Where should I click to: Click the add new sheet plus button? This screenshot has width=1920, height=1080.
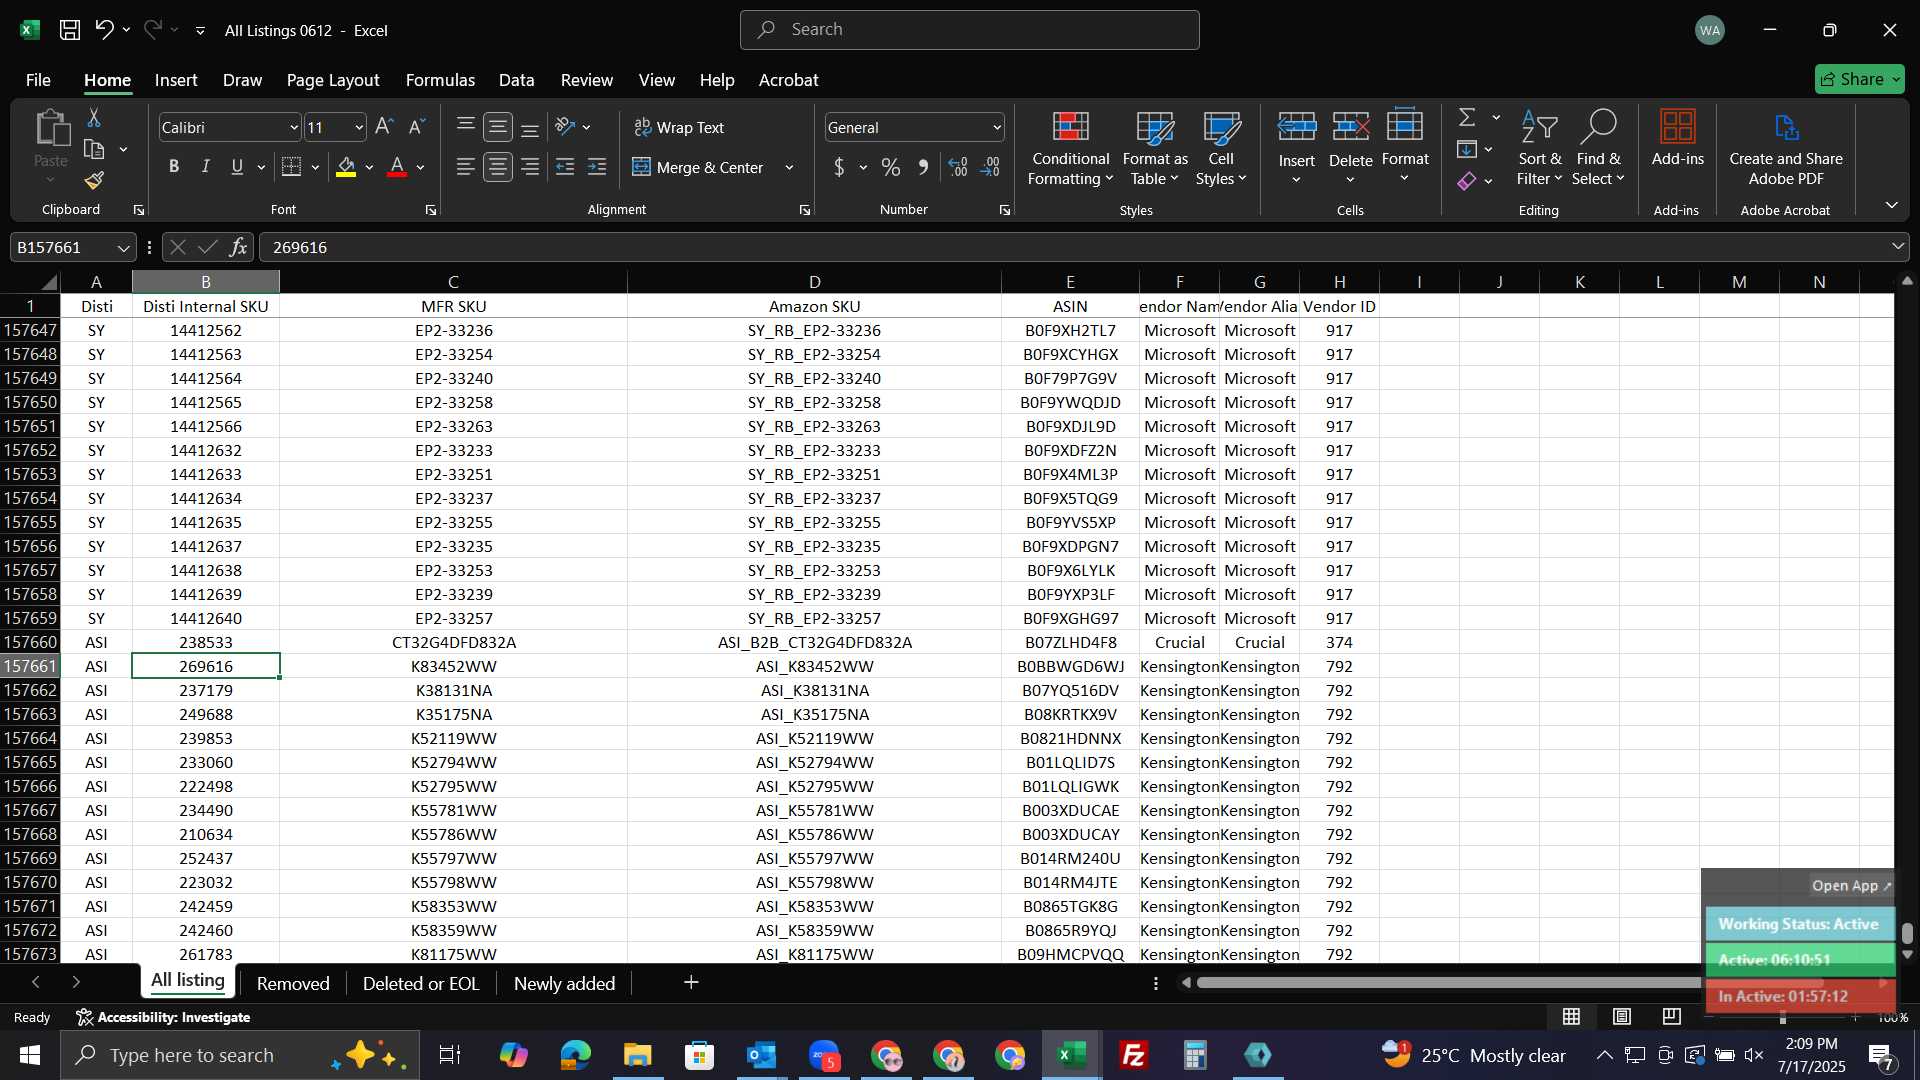691,983
